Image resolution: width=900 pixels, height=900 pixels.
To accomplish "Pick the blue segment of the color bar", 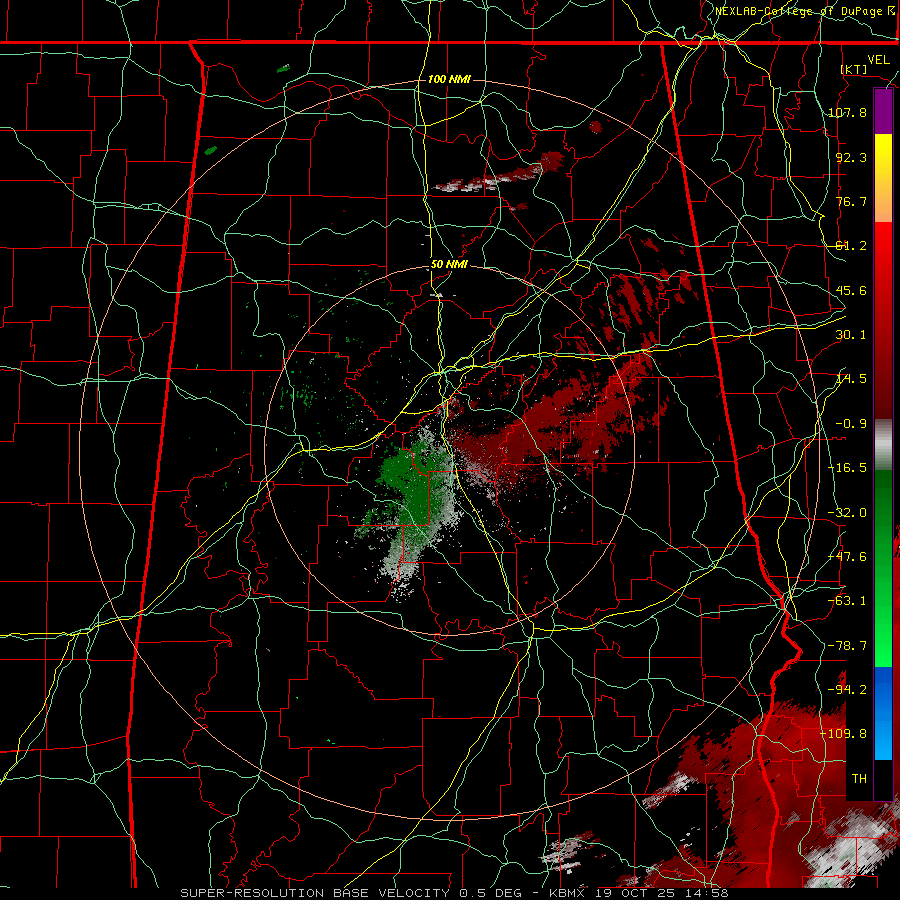I will point(883,713).
